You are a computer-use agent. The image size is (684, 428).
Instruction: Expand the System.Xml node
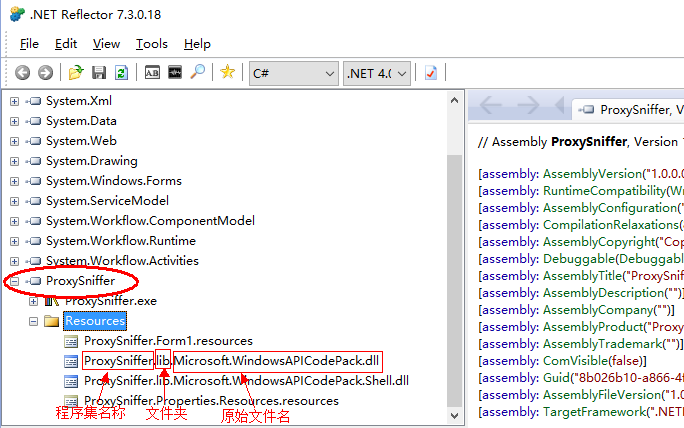tap(14, 101)
